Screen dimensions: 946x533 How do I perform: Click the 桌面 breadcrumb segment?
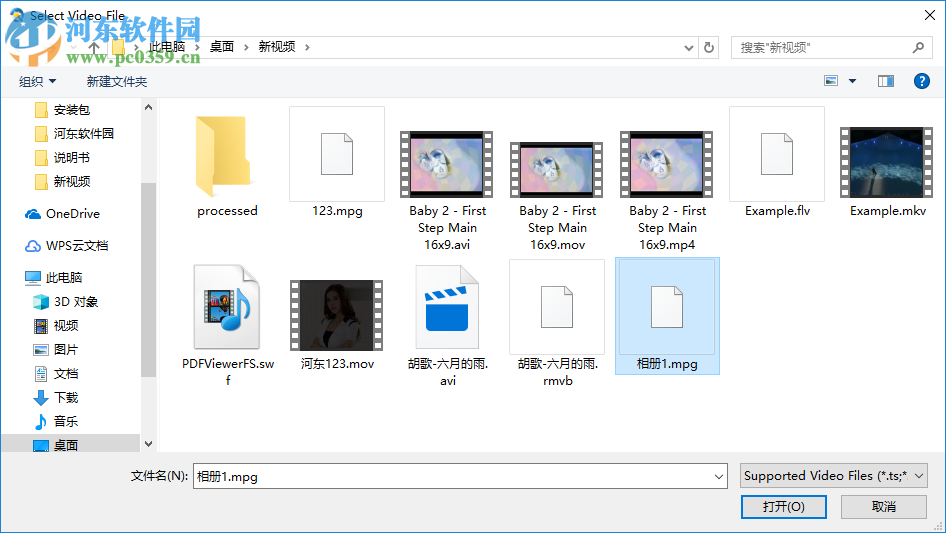(x=221, y=47)
